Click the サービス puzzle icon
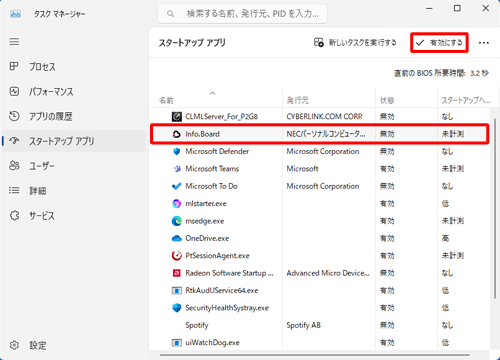This screenshot has width=500, height=360. 14,215
